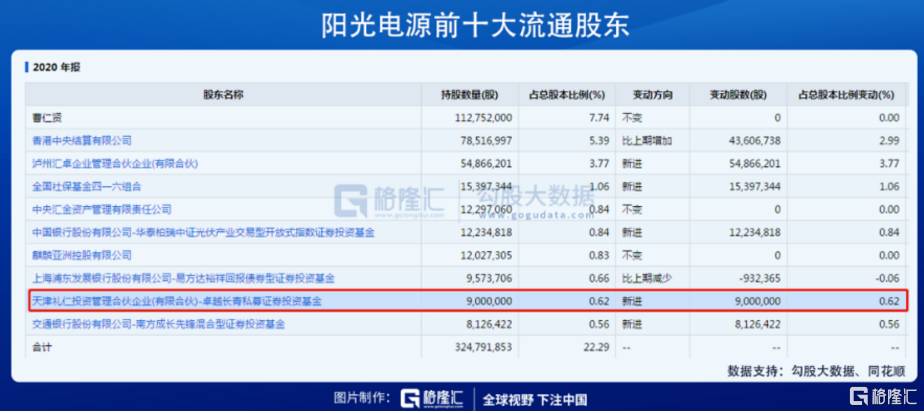
Task: Click the 占总股本比例(%) column header
Action: [x=567, y=95]
